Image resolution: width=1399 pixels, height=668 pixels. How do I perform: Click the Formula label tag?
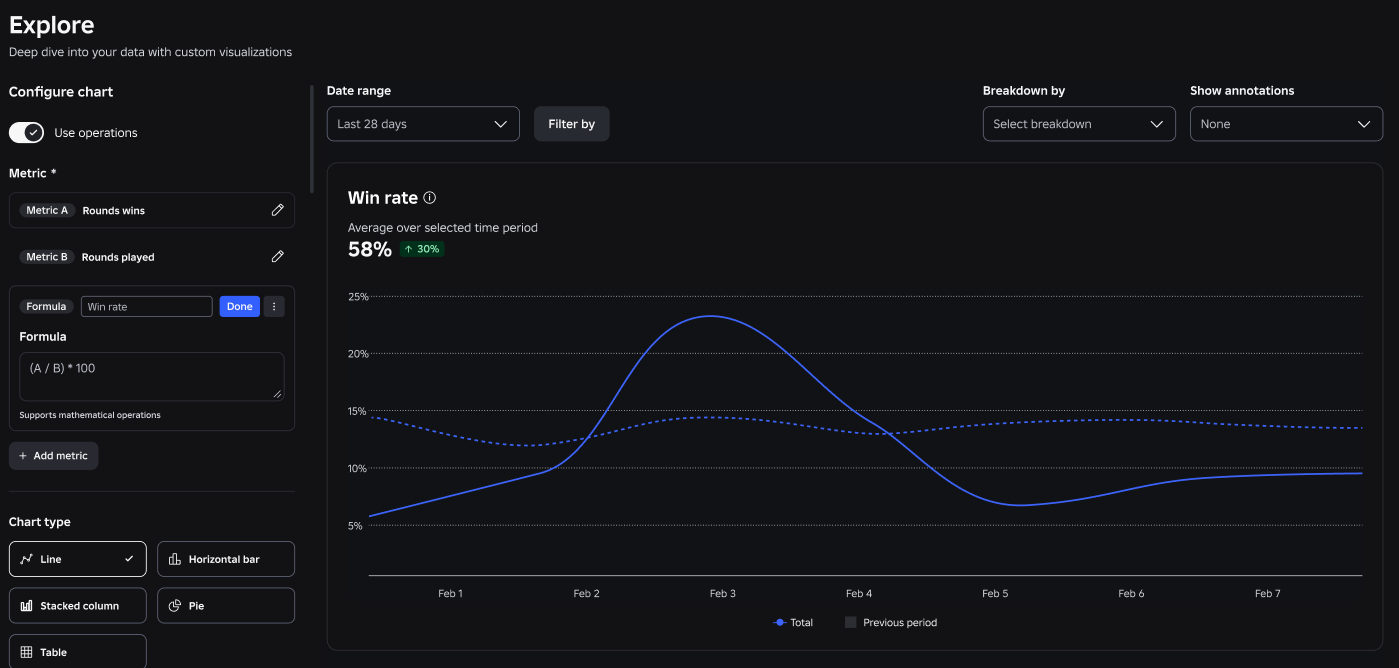46,307
